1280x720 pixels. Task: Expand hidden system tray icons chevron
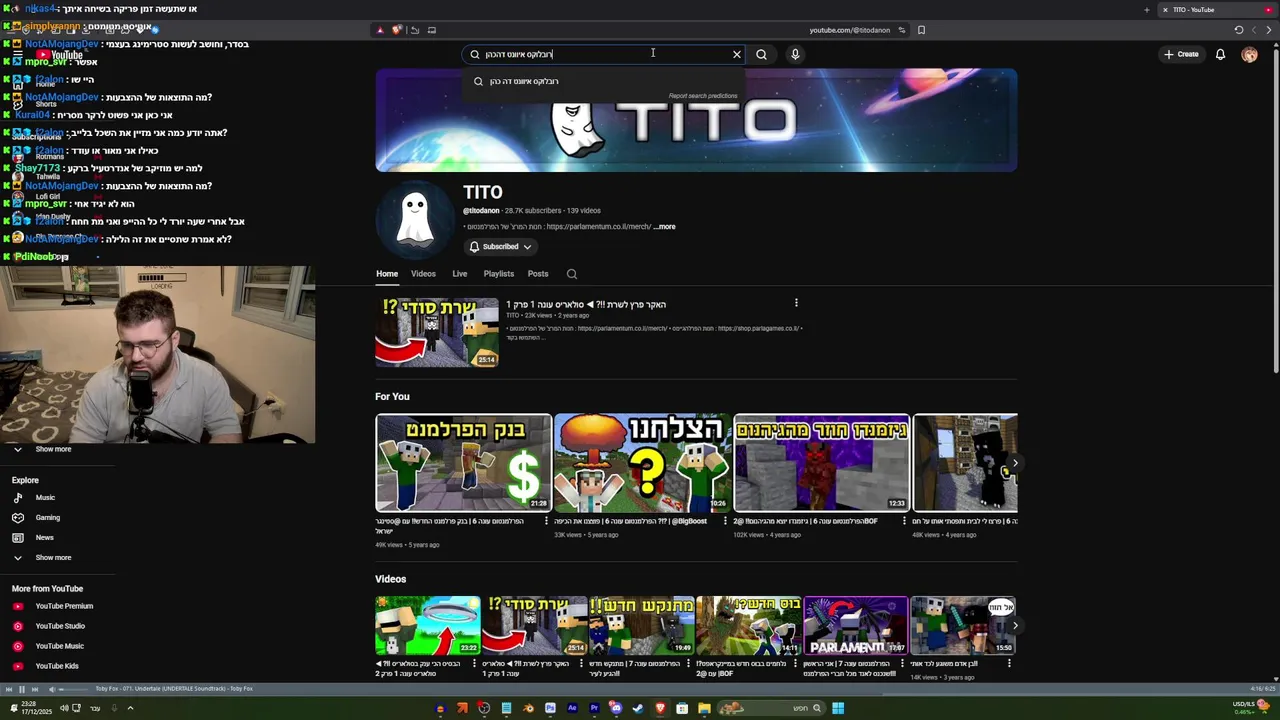[130, 708]
